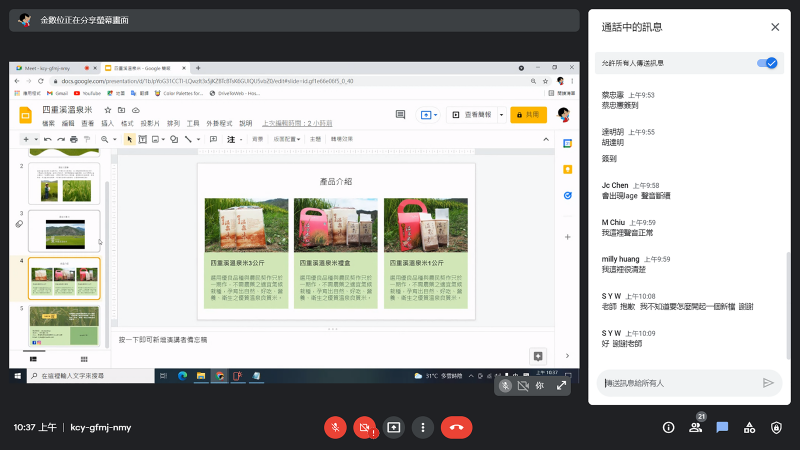Select slide 3 thumbnail in filmstrip
Screen dimensions: 800x450
click(x=64, y=231)
